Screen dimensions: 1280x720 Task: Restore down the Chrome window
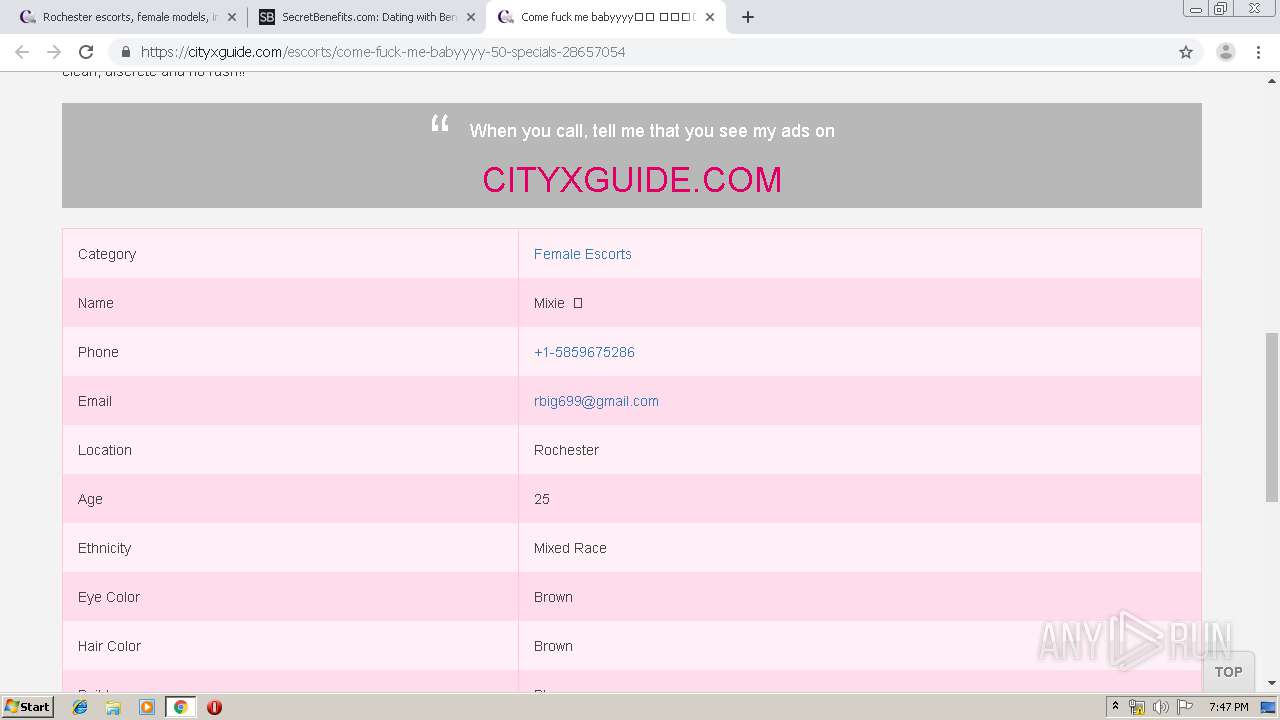coord(1221,9)
